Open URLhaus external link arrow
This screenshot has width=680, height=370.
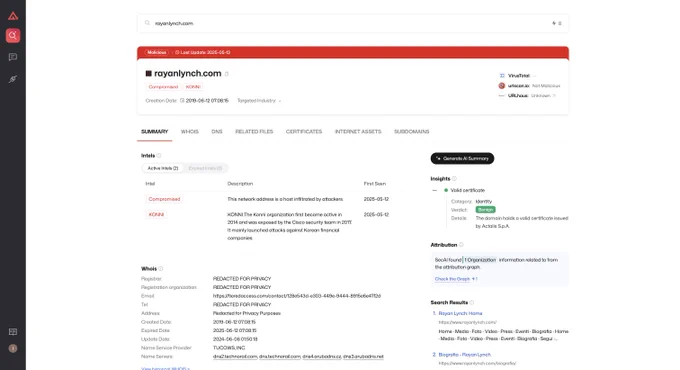pos(554,95)
